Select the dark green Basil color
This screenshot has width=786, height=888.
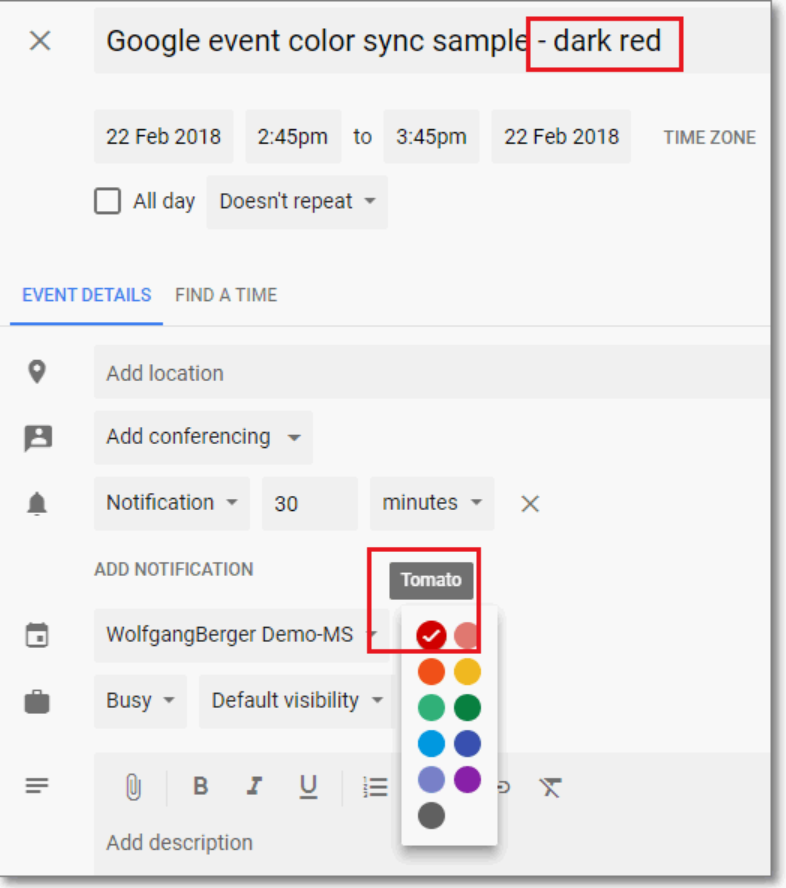coord(467,708)
